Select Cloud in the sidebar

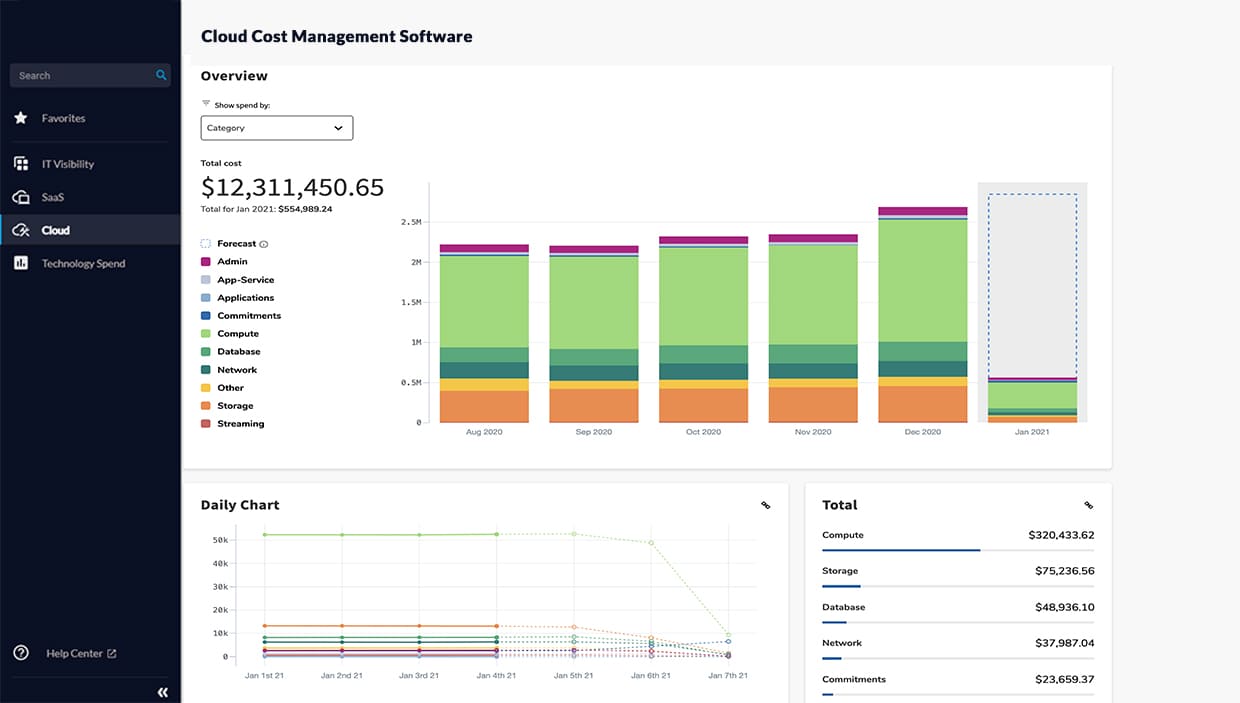[90, 230]
